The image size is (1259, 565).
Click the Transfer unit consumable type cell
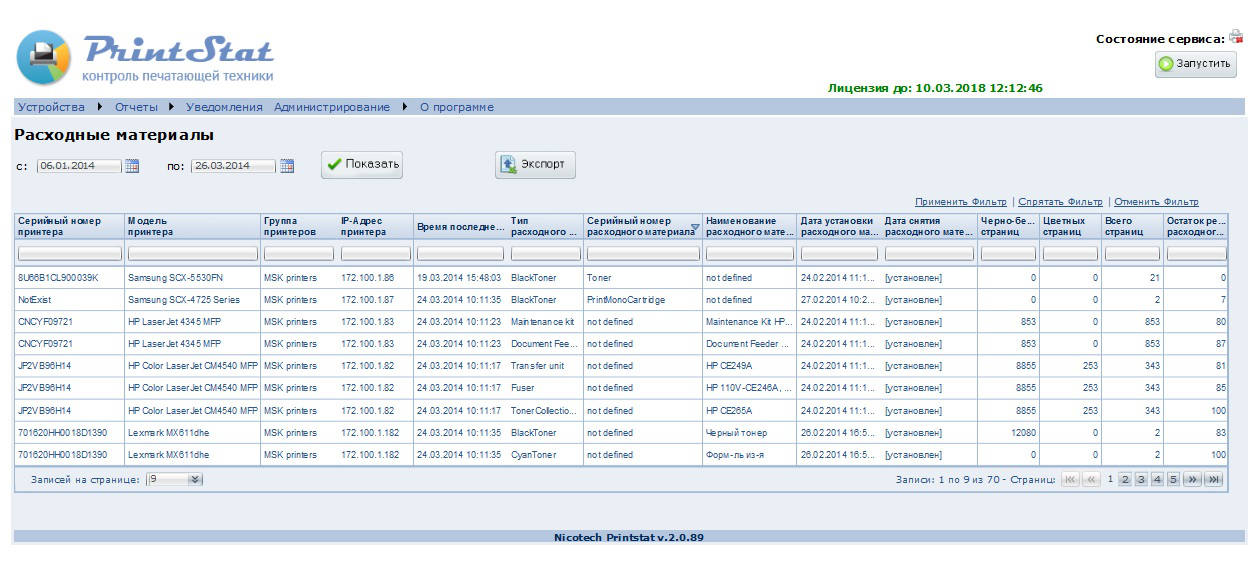[537, 366]
